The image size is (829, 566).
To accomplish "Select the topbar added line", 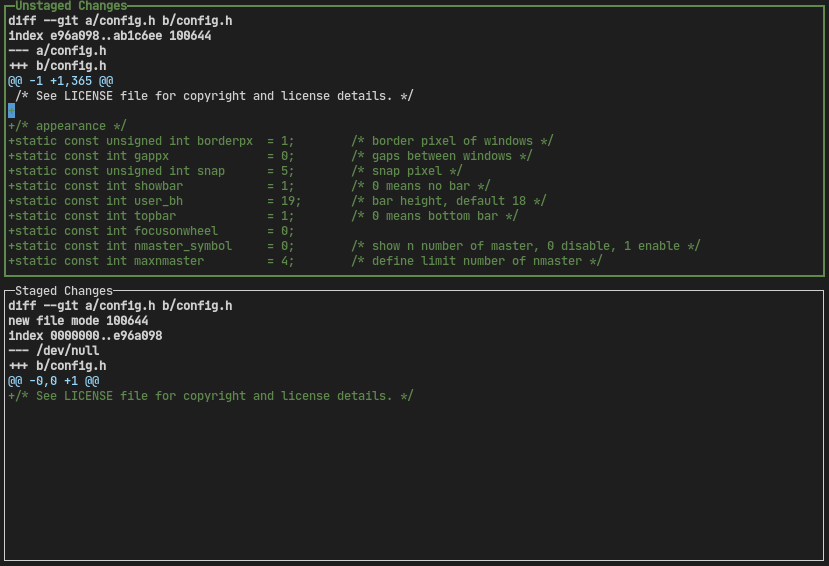I will click(263, 216).
